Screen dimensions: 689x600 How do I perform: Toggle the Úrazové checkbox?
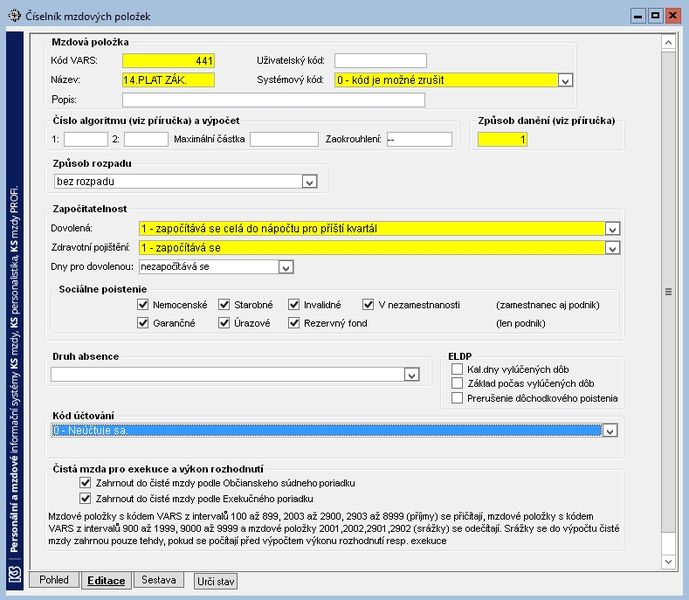tap(224, 323)
